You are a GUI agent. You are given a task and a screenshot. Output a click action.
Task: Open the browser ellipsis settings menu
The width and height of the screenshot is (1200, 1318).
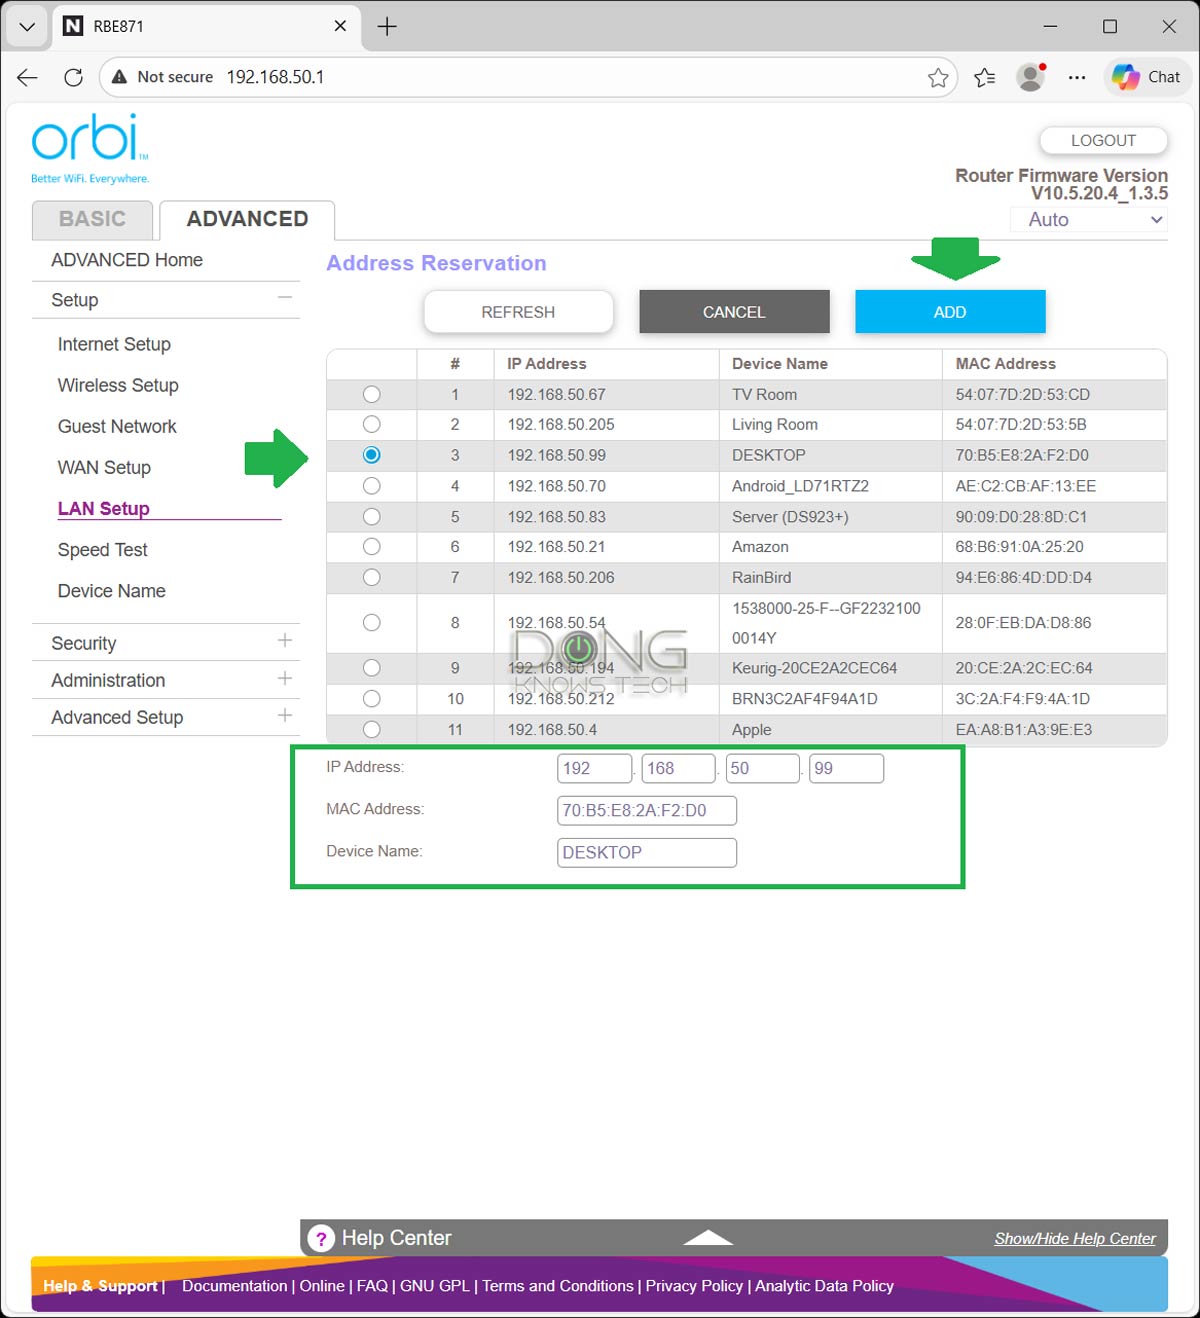click(x=1077, y=77)
